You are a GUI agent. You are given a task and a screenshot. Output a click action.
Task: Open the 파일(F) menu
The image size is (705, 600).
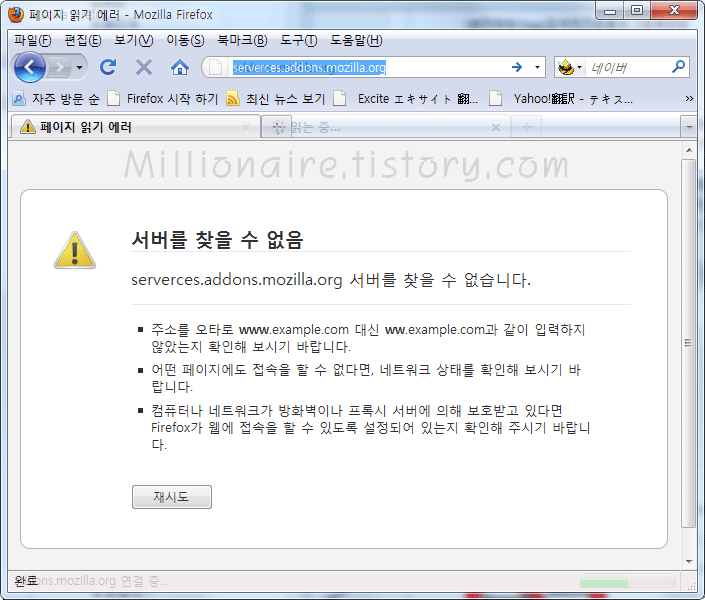point(32,40)
